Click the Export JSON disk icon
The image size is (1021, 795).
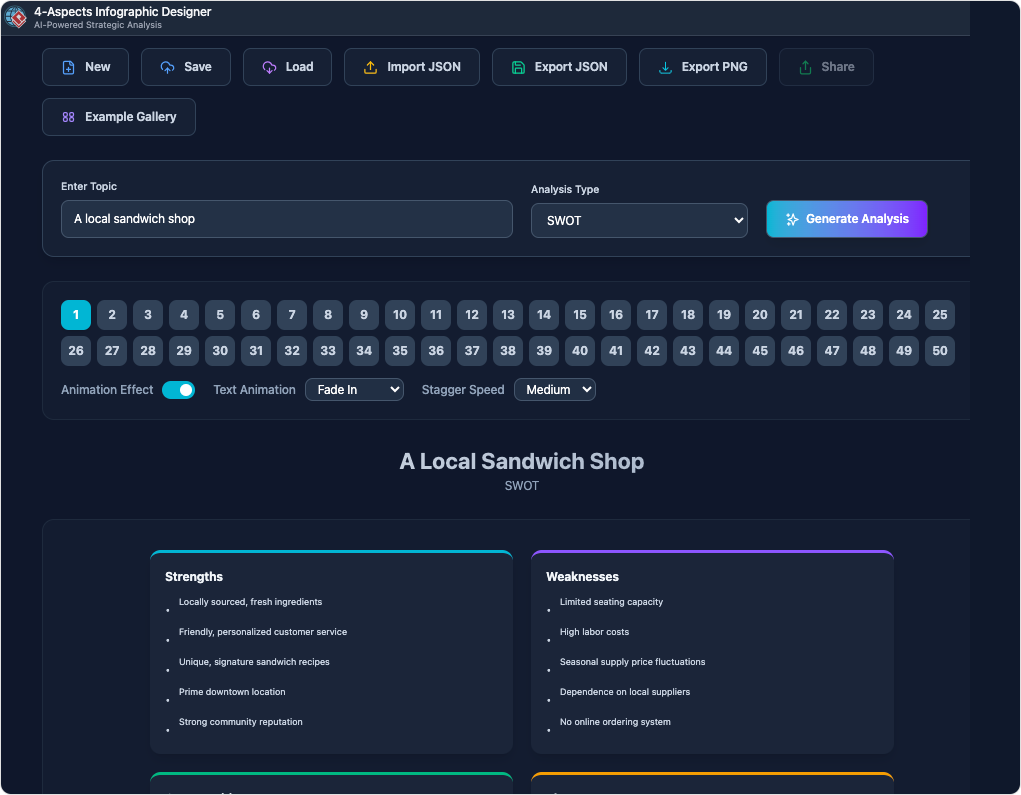pos(518,68)
